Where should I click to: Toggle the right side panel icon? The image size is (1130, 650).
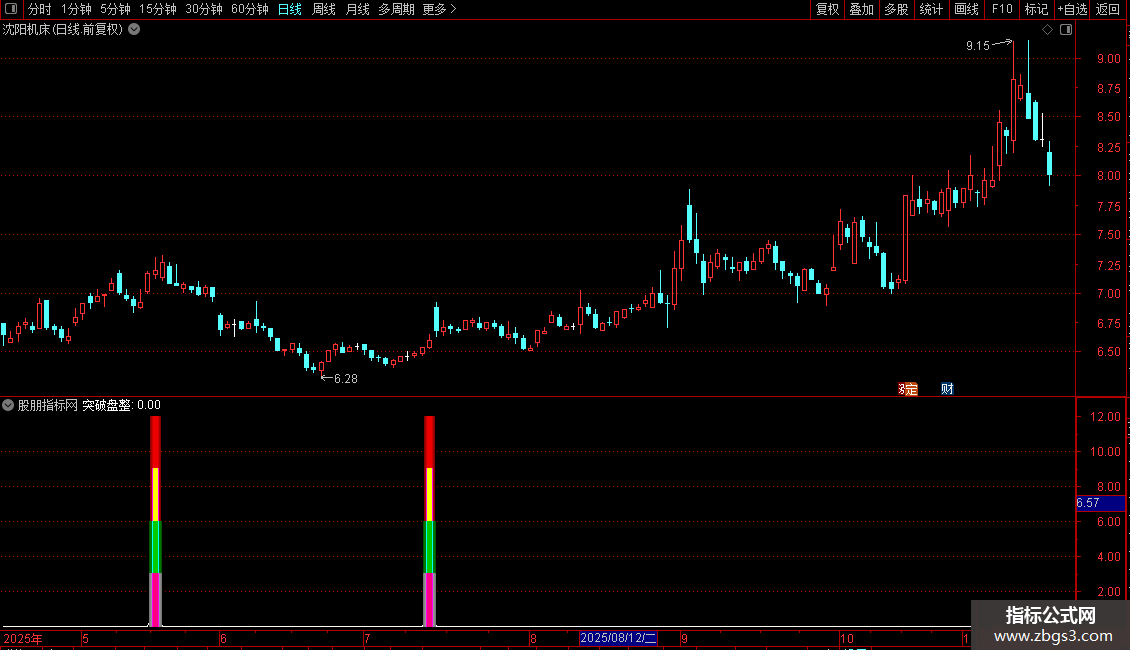coord(1066,30)
